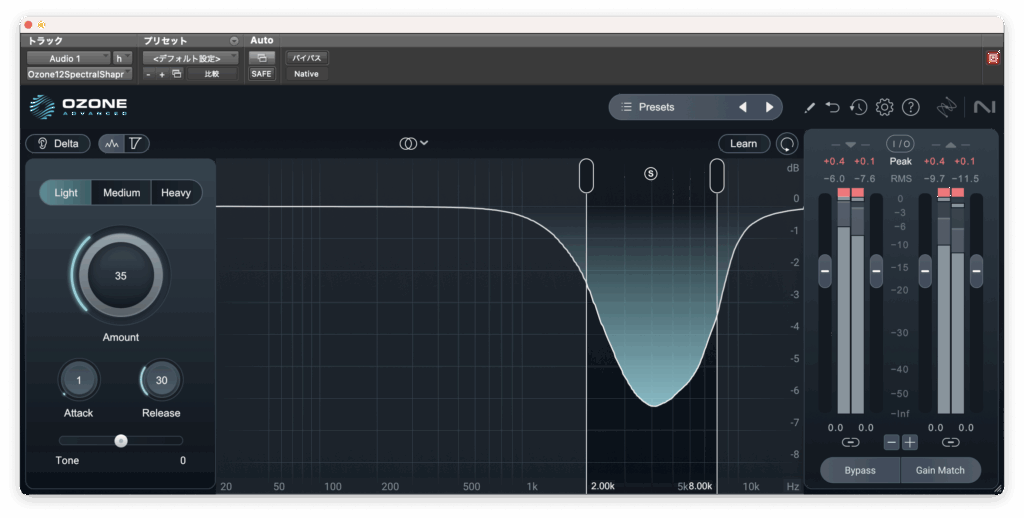The height and width of the screenshot is (518, 1024).
Task: Open the Audio 1 track dropdown
Action: point(68,59)
